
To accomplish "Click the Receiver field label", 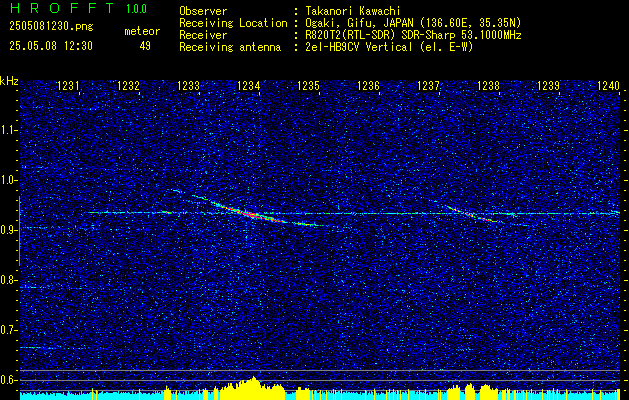I will pos(203,35).
